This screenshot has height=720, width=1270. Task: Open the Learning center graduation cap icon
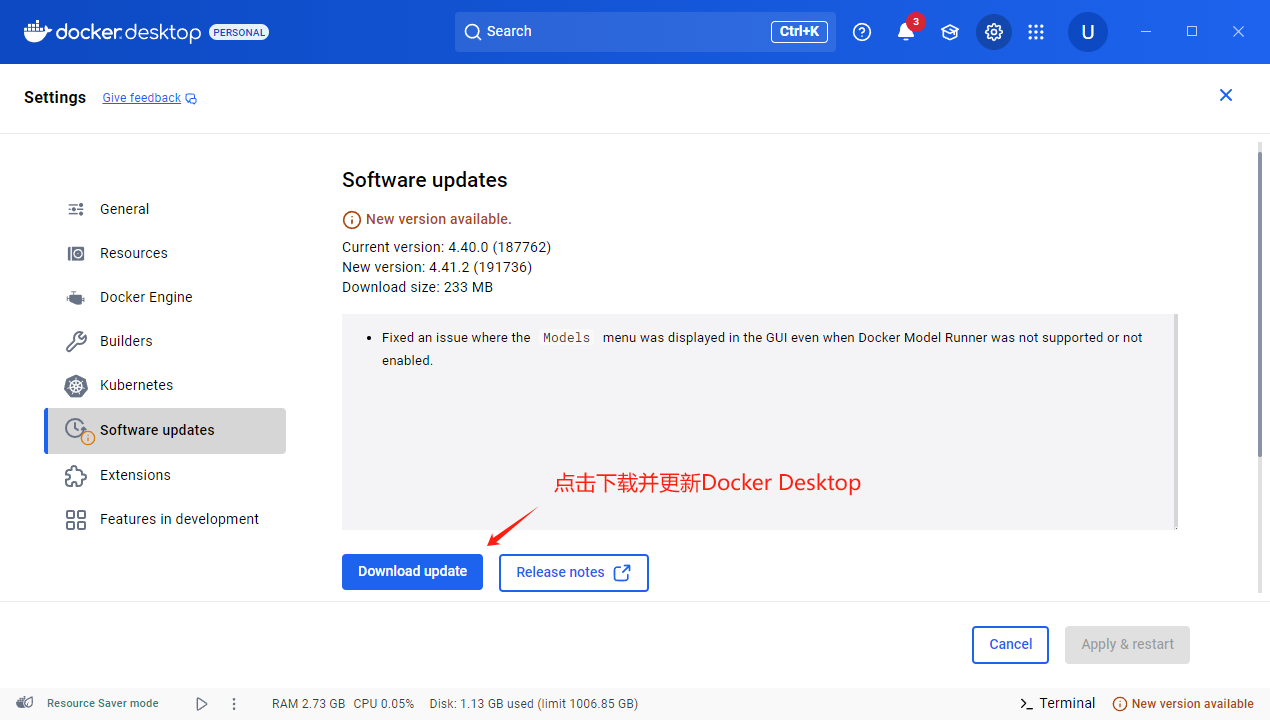point(950,32)
